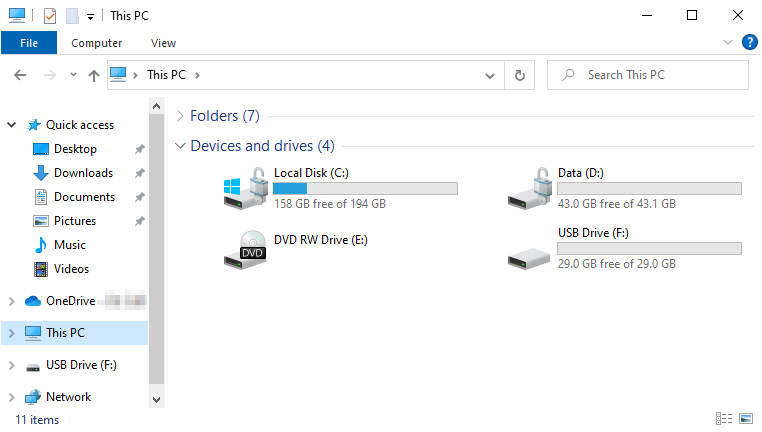Click the Properties quick access toolbar icon
The image size is (762, 432).
point(49,16)
